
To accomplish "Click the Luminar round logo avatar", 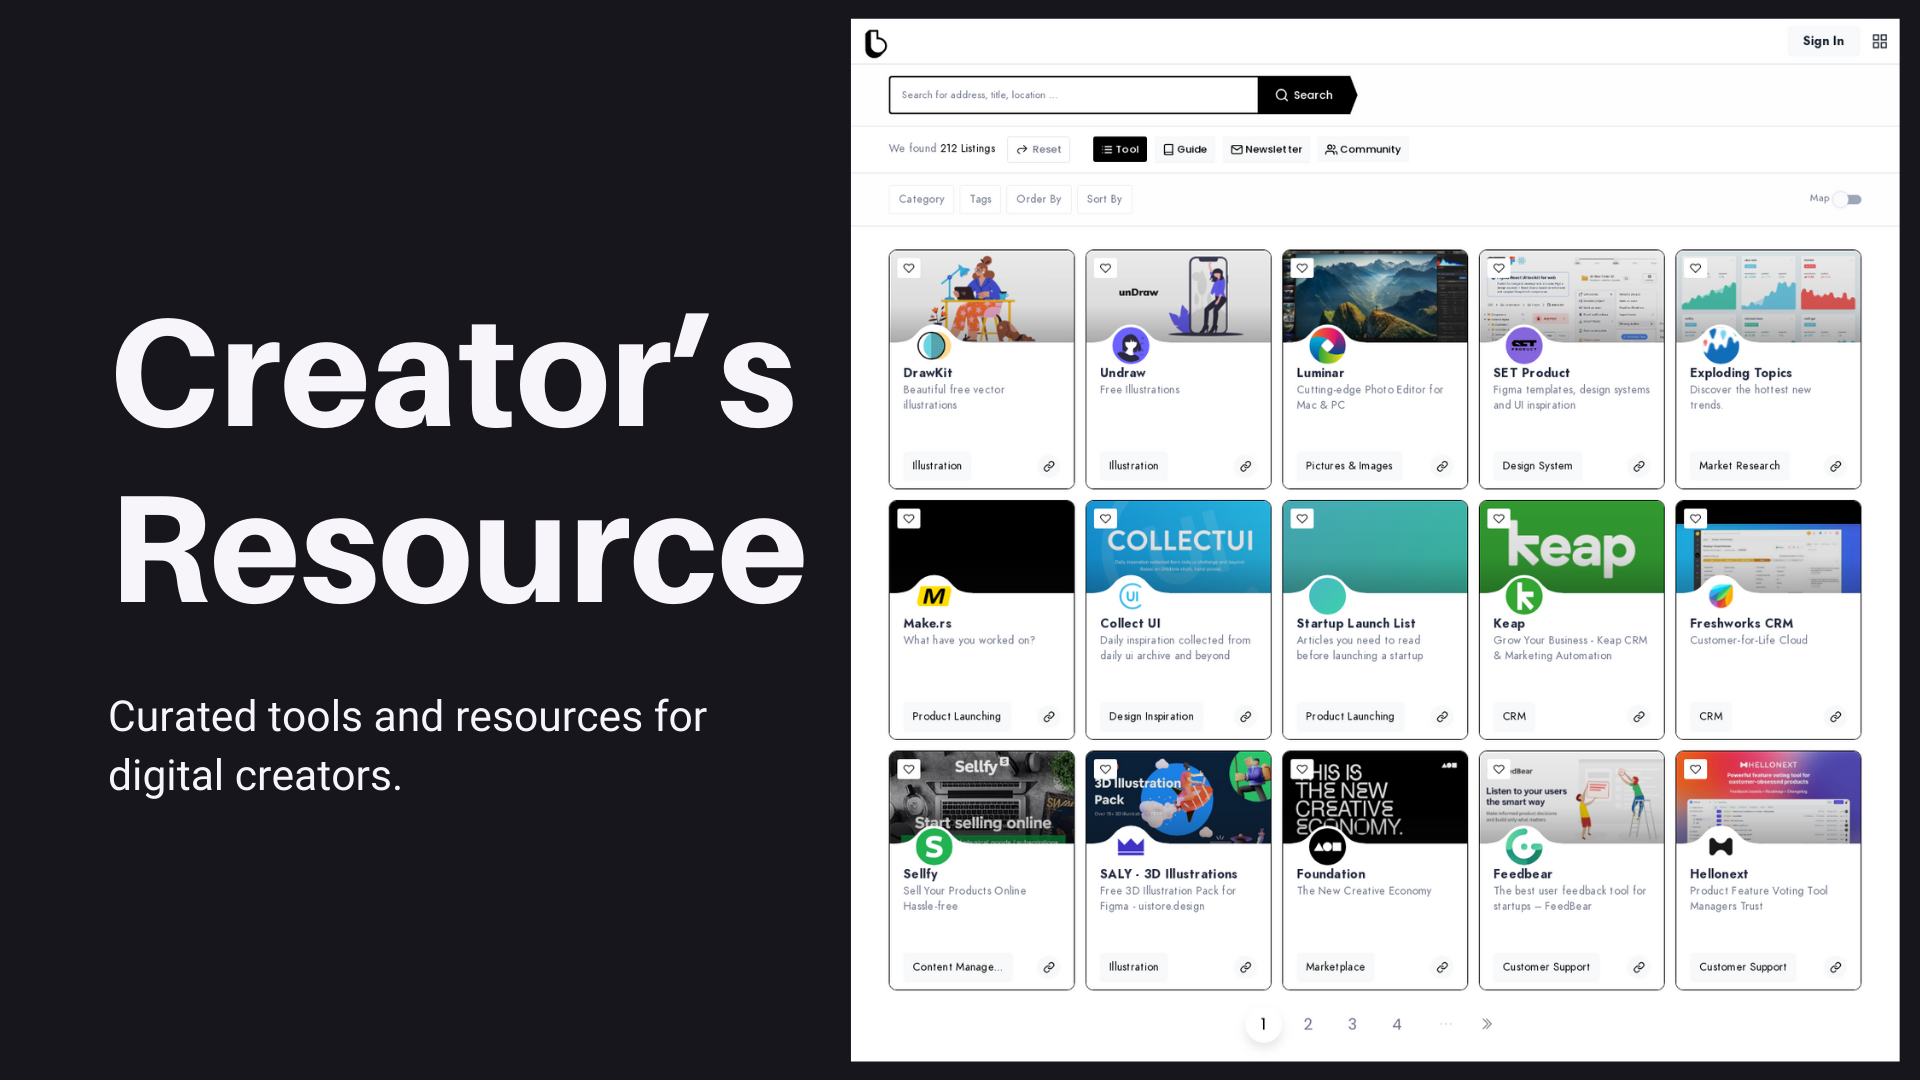I will pos(1327,345).
